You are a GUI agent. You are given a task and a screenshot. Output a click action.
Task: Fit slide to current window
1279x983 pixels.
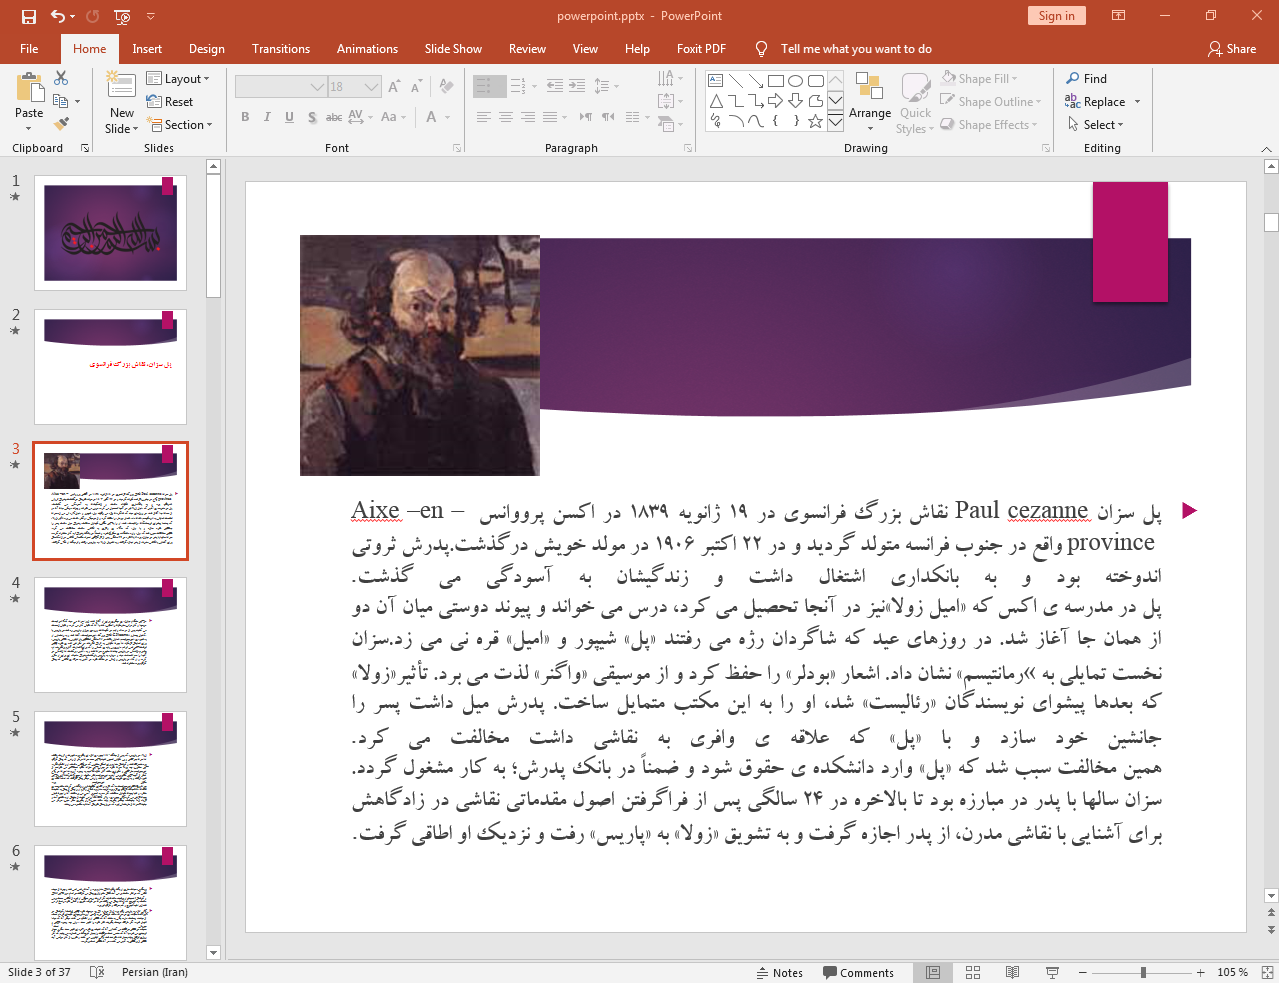pyautogui.click(x=1267, y=972)
